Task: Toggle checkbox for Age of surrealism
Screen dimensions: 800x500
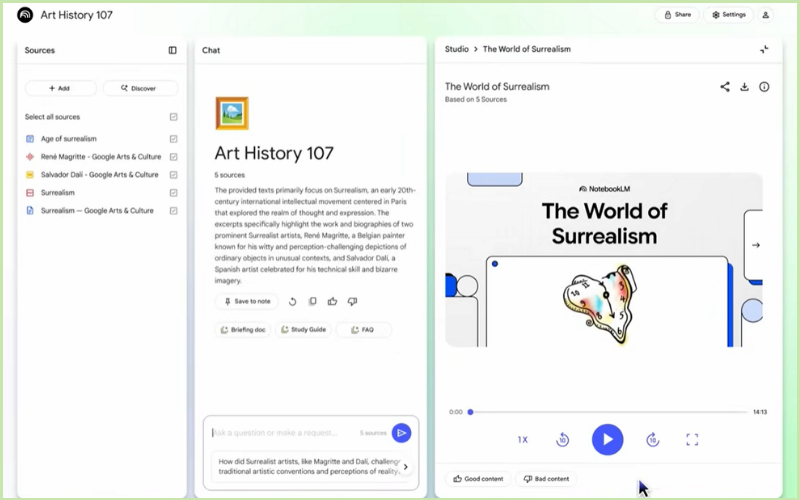Action: 173,139
